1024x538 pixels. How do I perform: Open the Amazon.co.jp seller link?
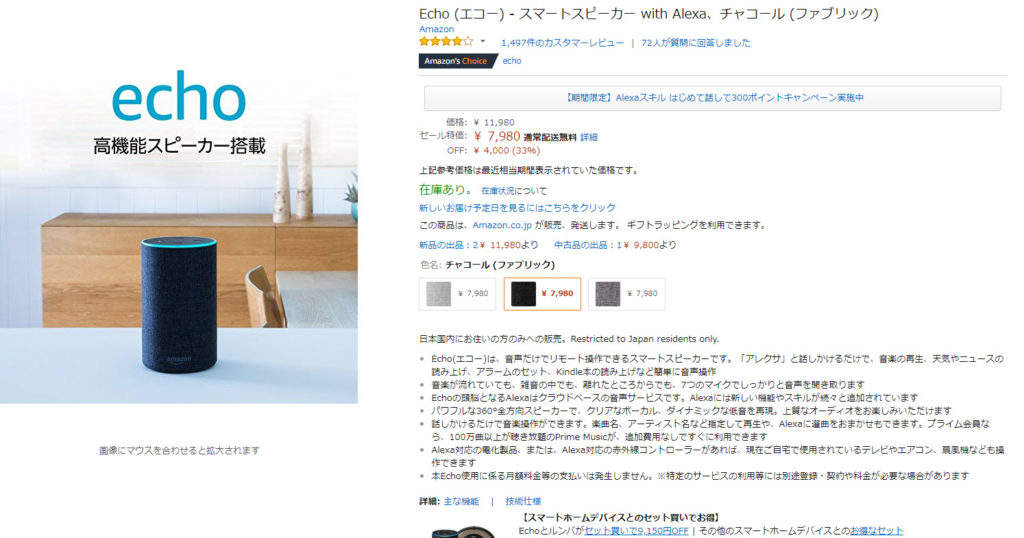502,225
